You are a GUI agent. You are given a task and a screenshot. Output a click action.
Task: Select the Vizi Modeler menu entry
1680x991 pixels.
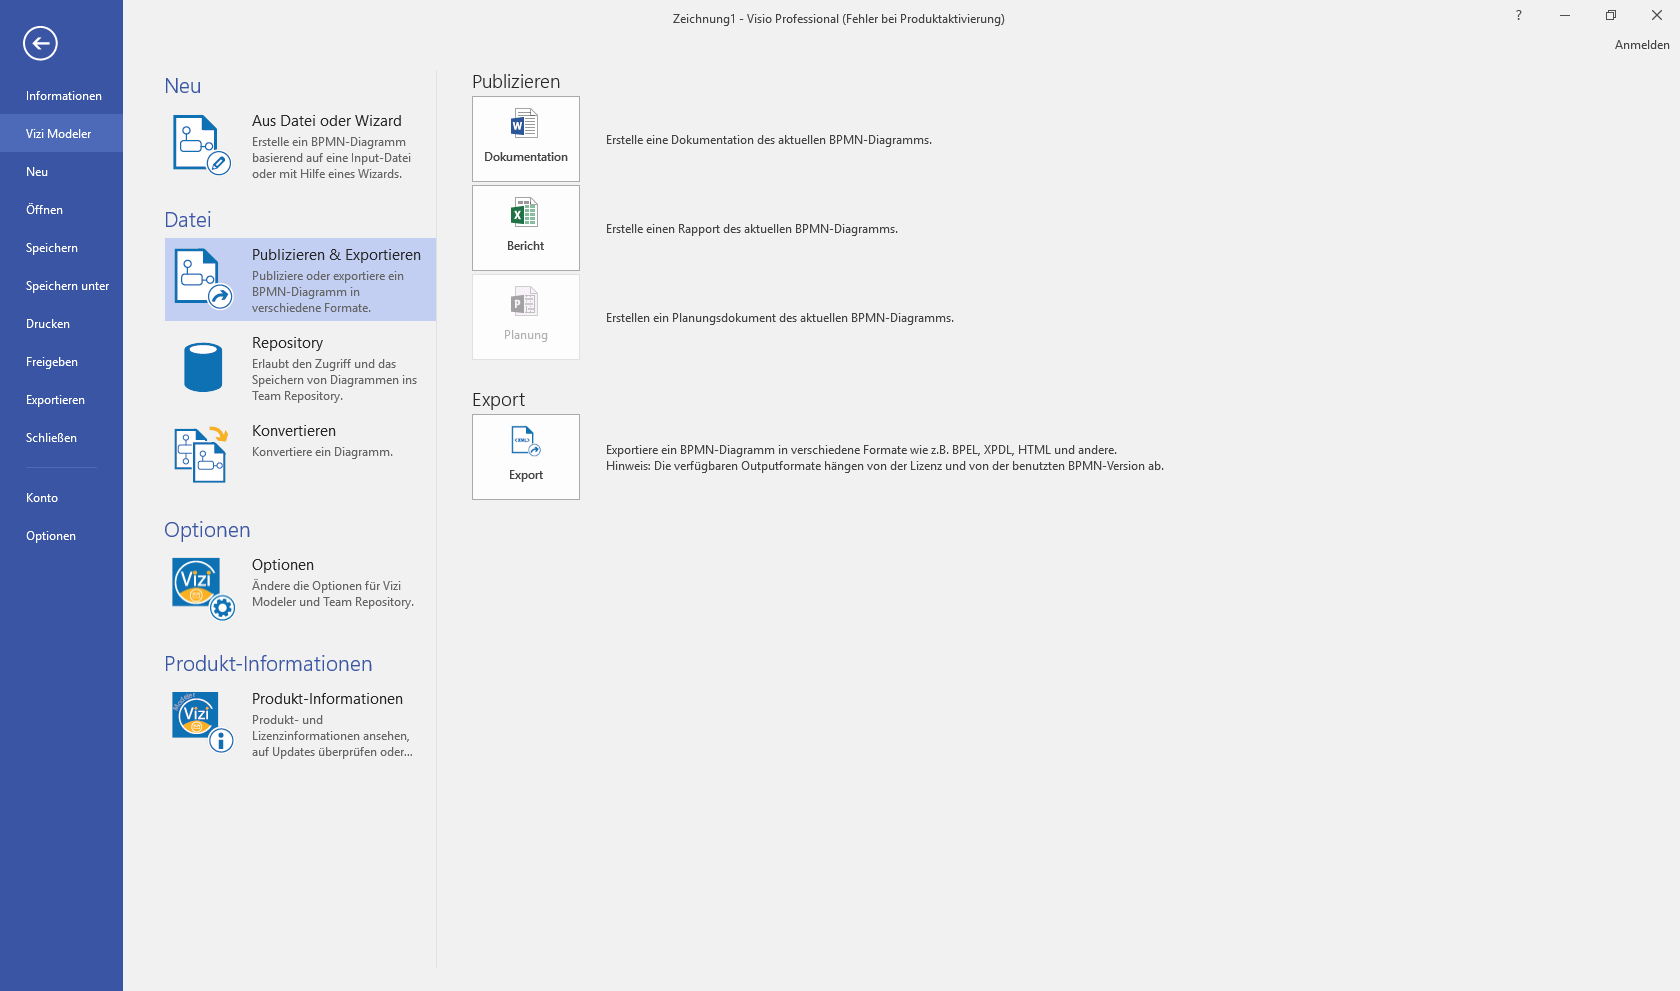(x=61, y=134)
